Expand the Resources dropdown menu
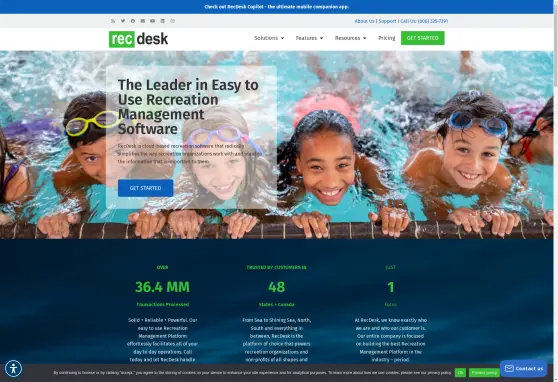This screenshot has width=558, height=382. pyautogui.click(x=350, y=38)
